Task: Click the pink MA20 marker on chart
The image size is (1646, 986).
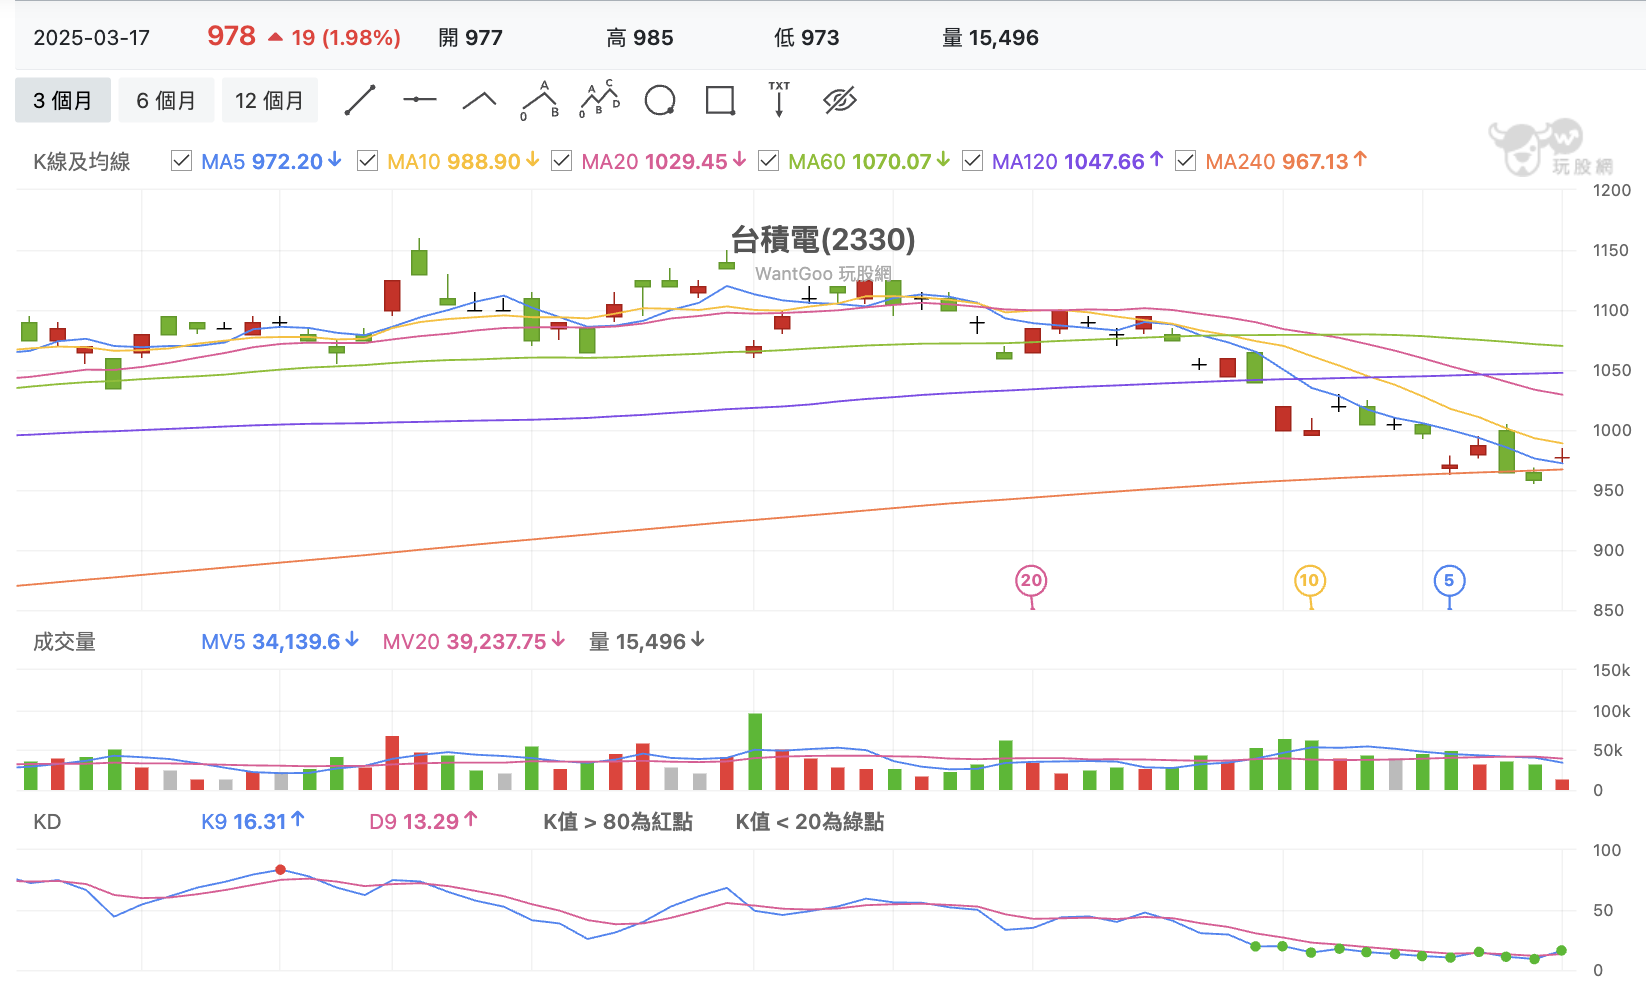Action: [1031, 580]
